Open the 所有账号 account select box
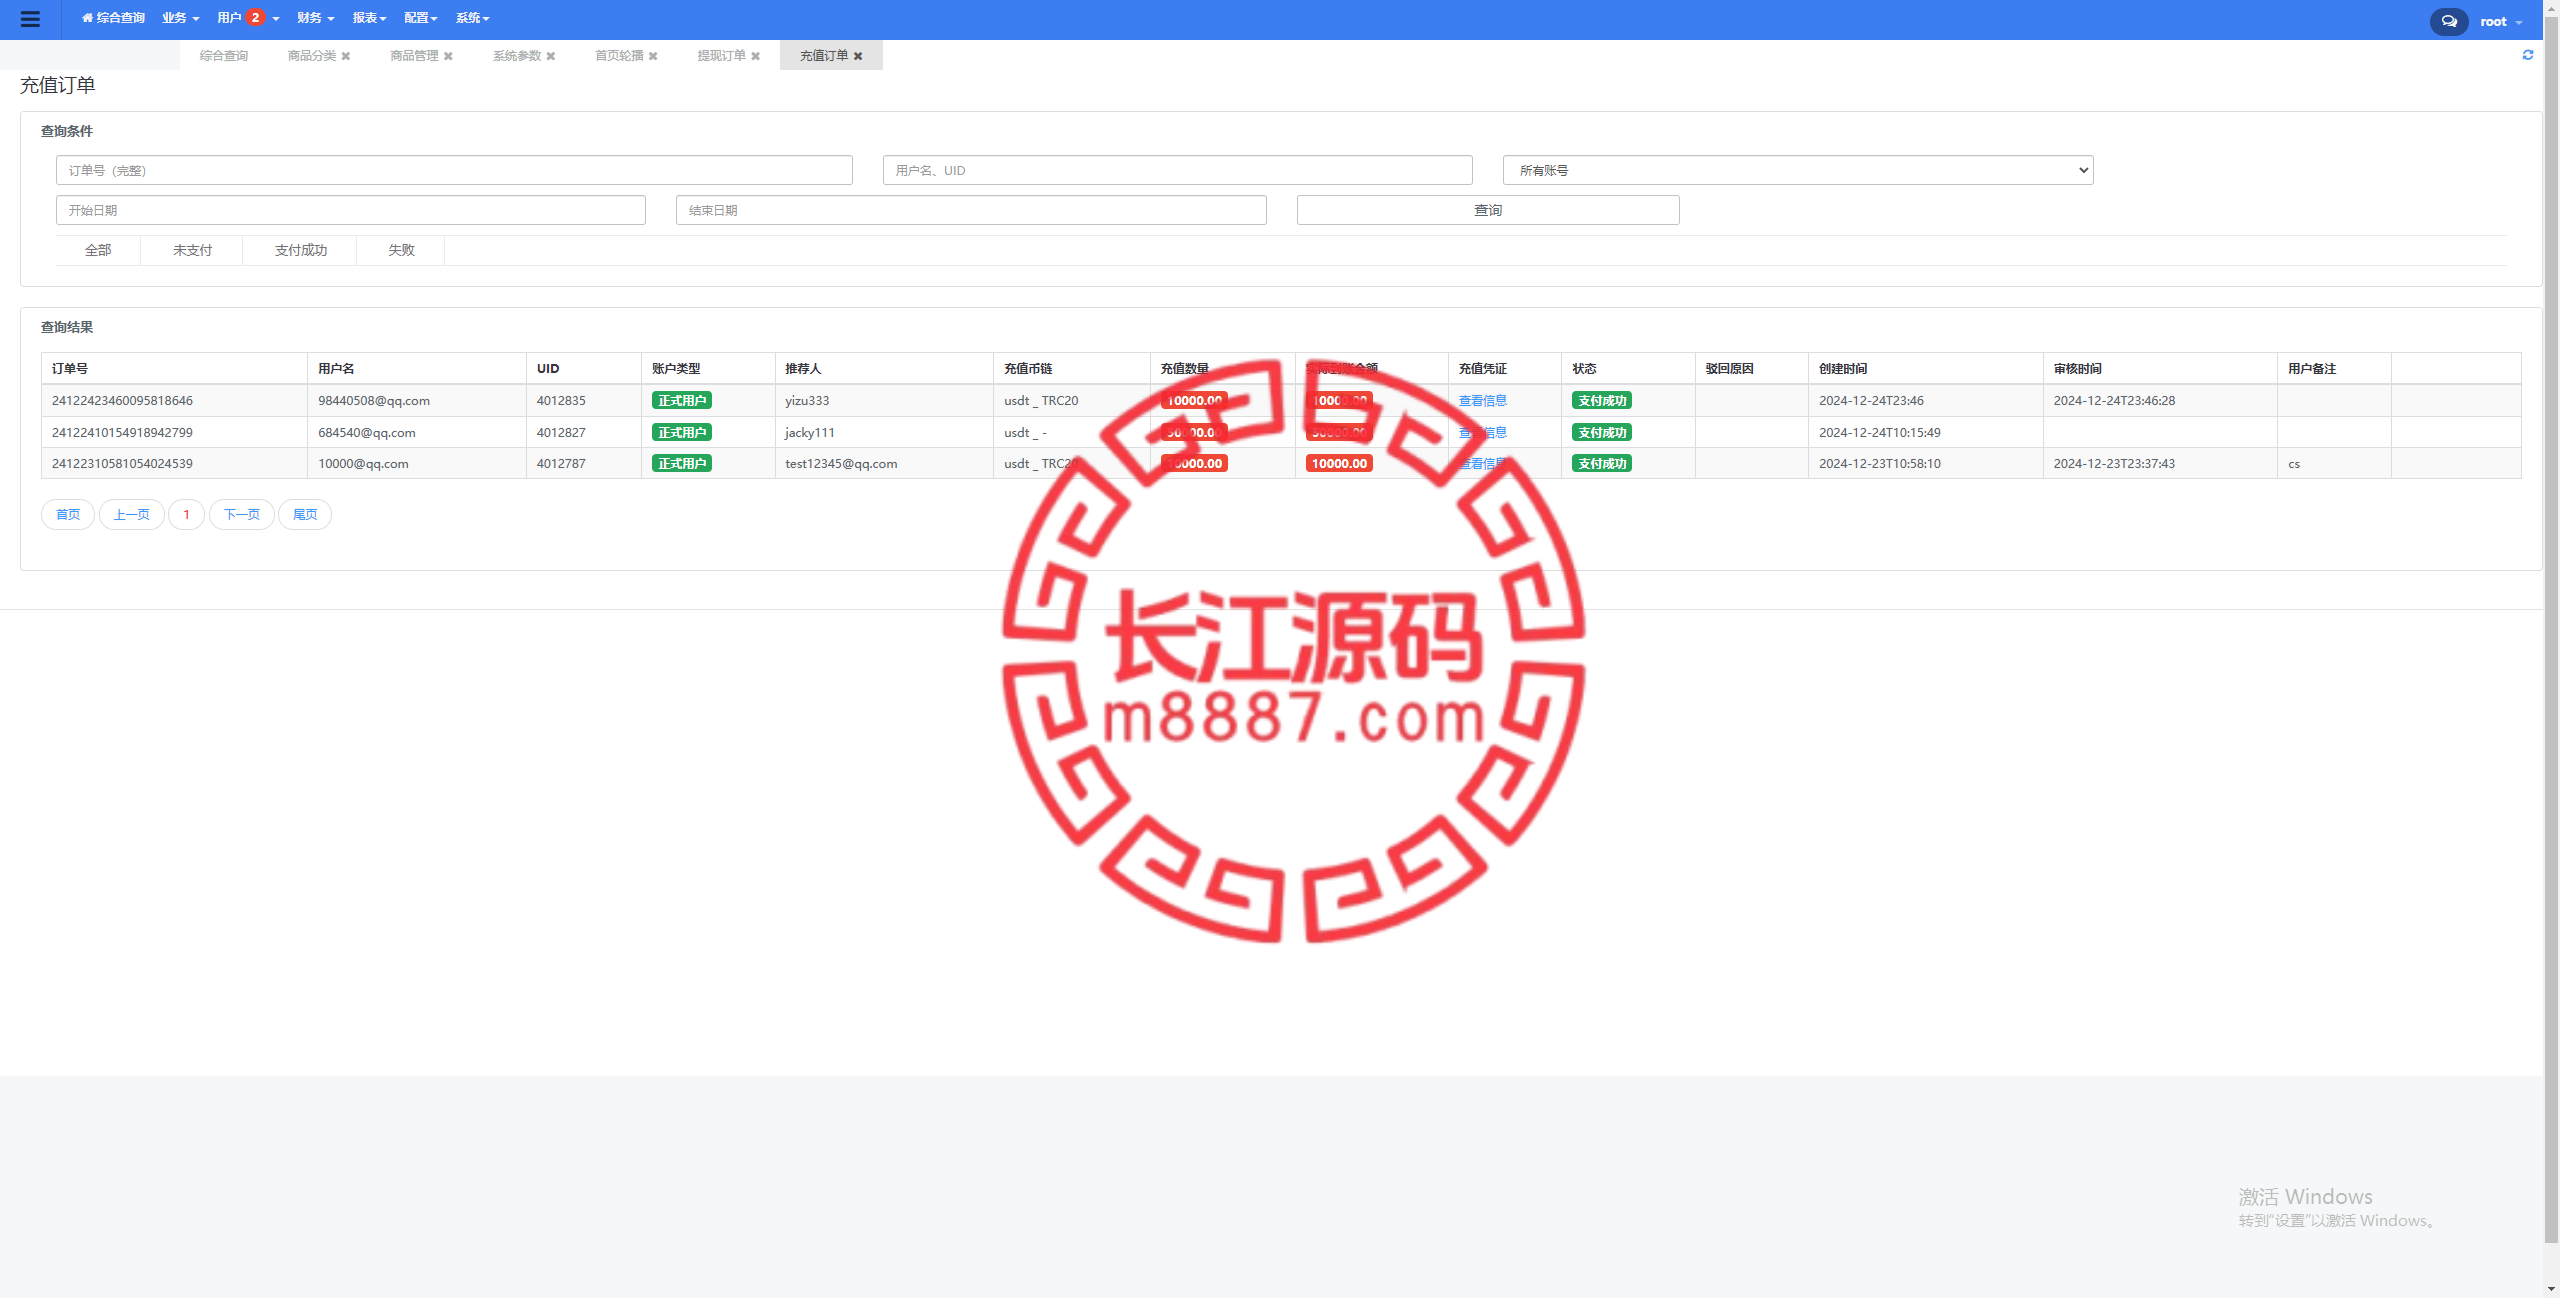This screenshot has height=1298, width=2560. click(1798, 170)
